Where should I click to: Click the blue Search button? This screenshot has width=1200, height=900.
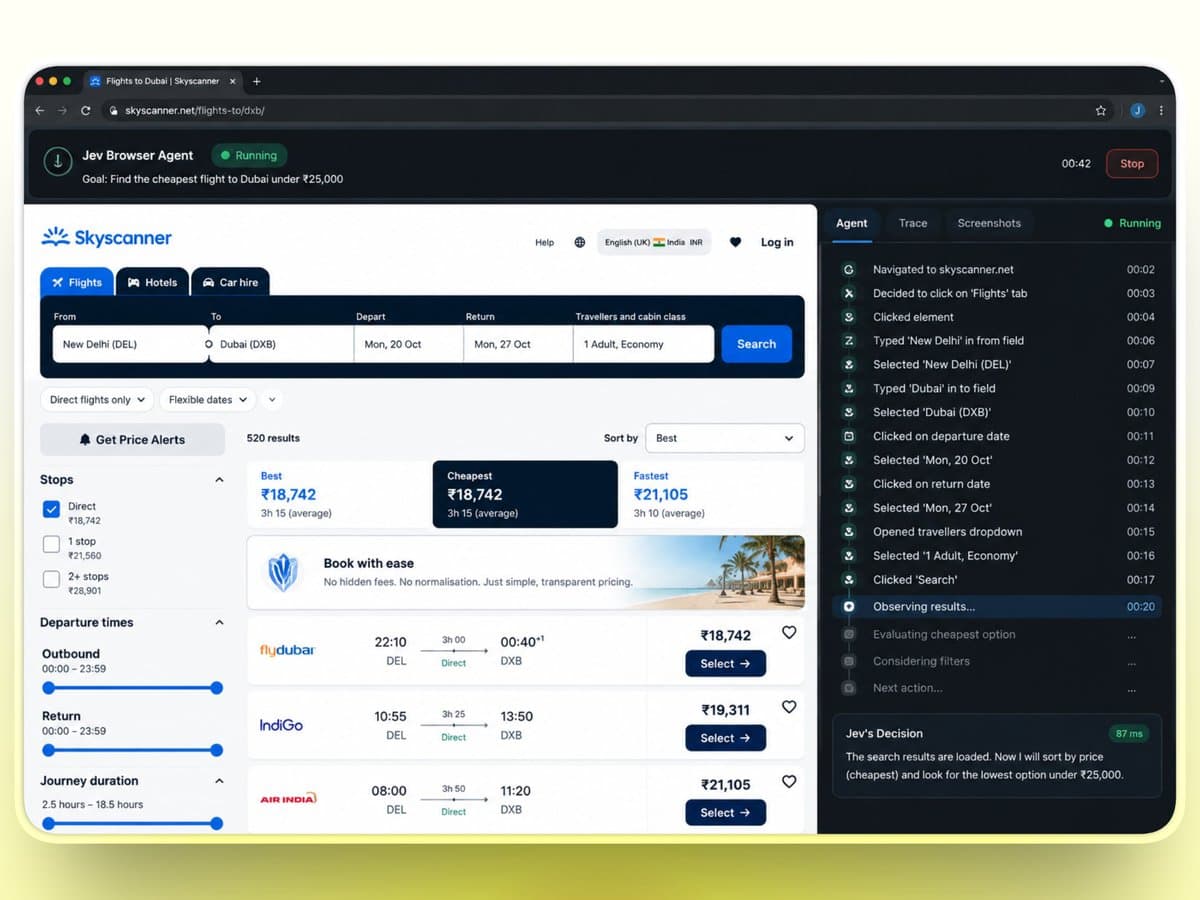click(756, 344)
